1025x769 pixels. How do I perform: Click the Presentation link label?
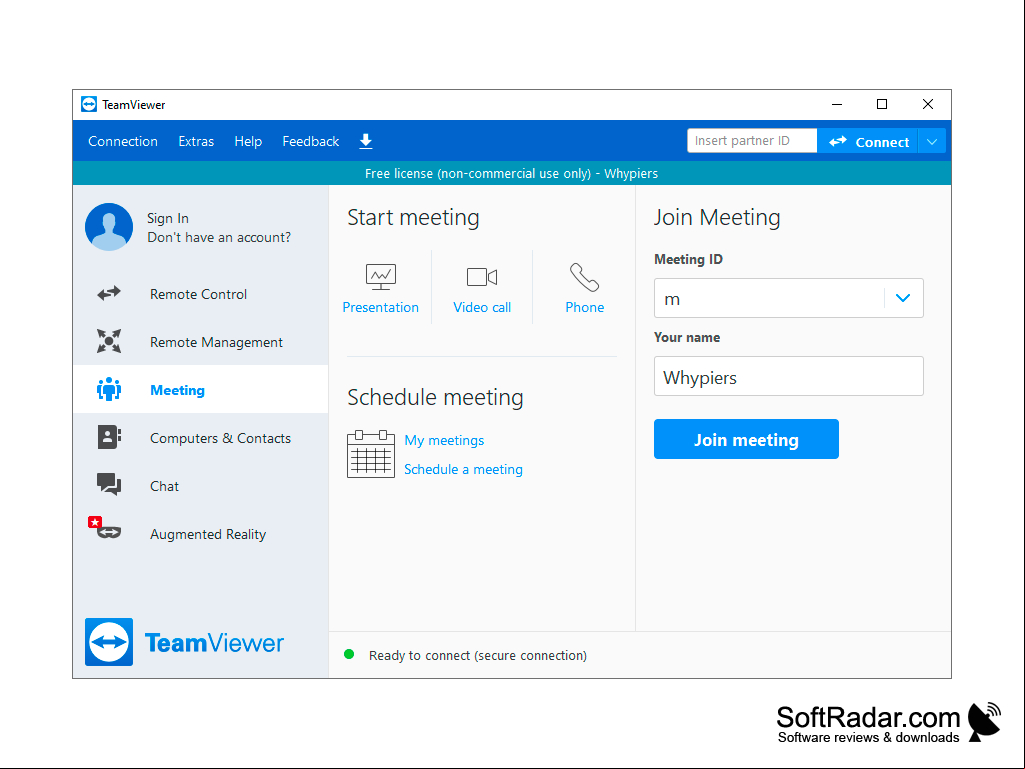380,307
